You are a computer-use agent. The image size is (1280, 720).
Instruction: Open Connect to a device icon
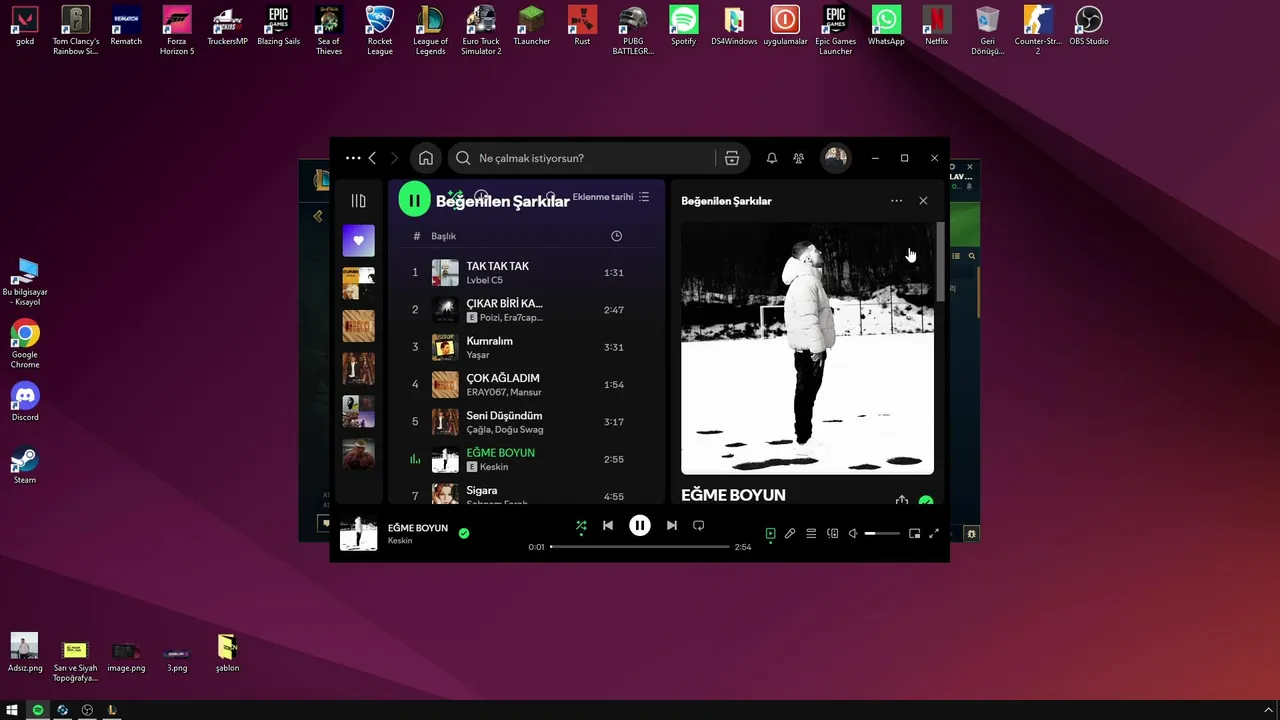(833, 534)
